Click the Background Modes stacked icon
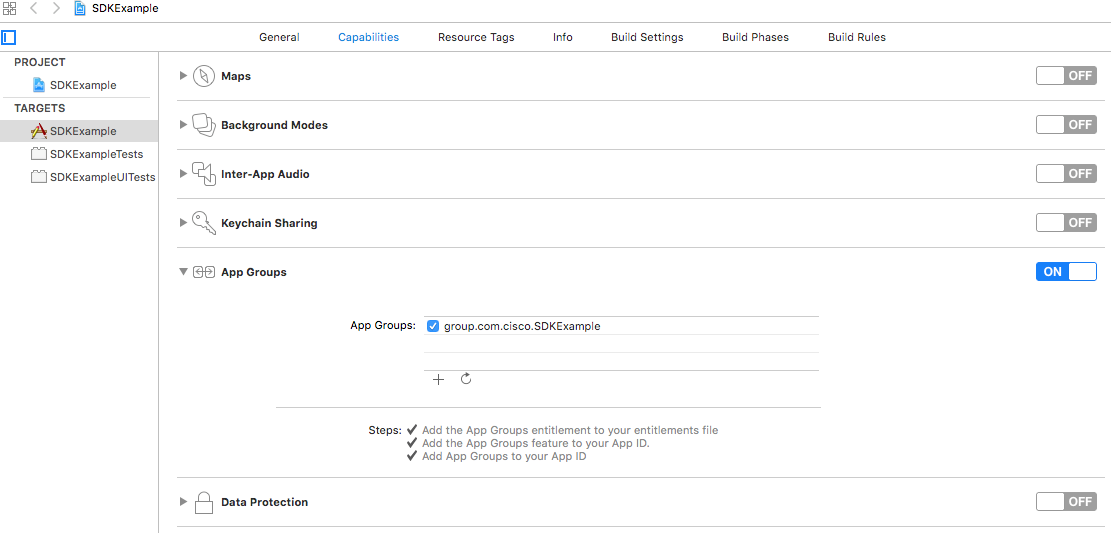This screenshot has width=1111, height=533. coord(204,125)
